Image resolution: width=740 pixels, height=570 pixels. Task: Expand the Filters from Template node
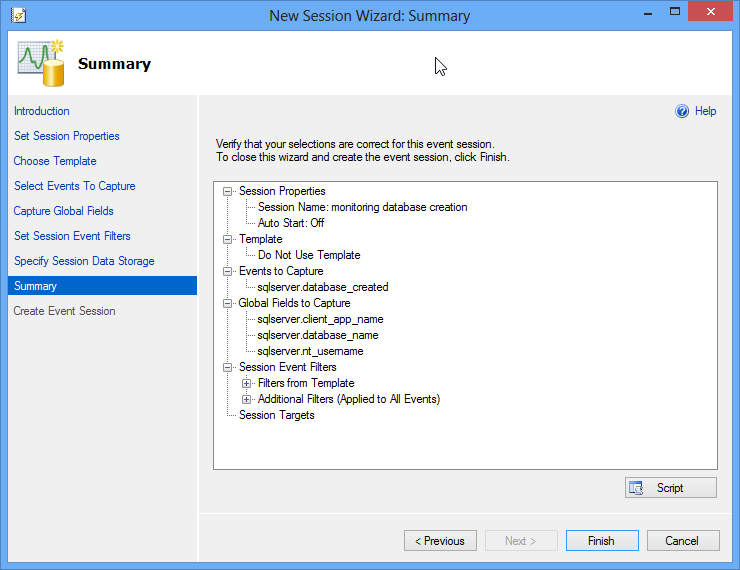coord(247,383)
